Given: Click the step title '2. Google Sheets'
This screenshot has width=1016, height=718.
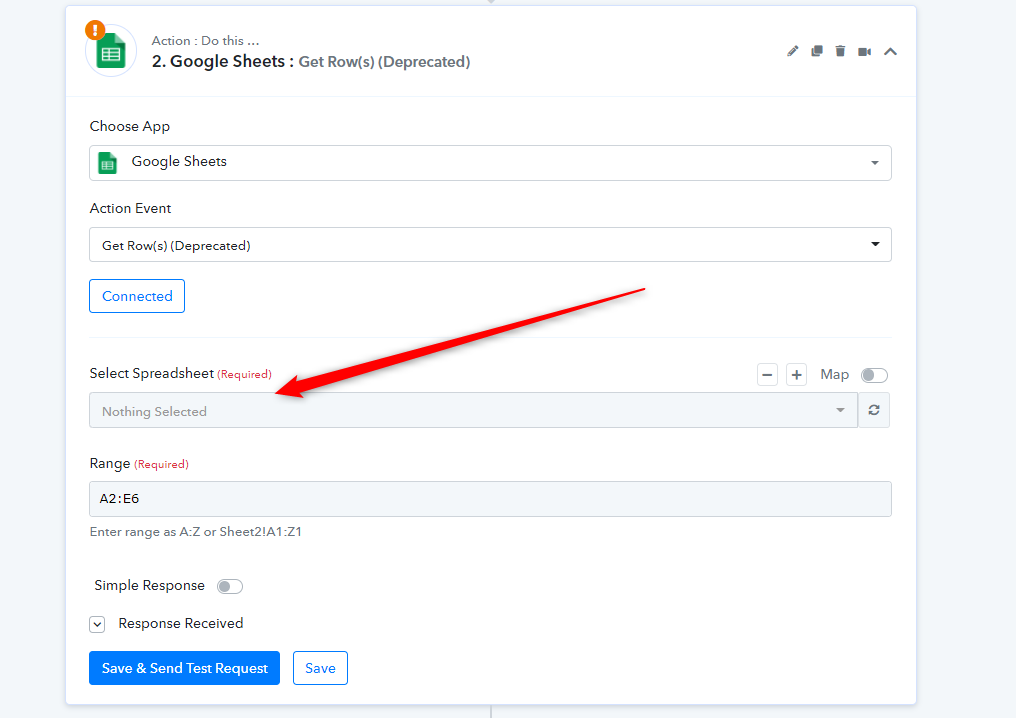Looking at the screenshot, I should click(x=218, y=62).
